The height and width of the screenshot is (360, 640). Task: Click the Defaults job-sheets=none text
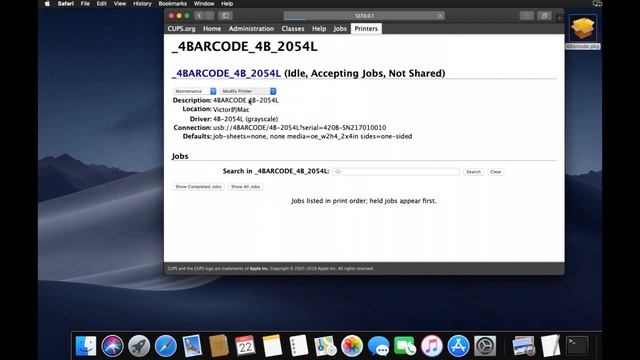click(x=312, y=136)
